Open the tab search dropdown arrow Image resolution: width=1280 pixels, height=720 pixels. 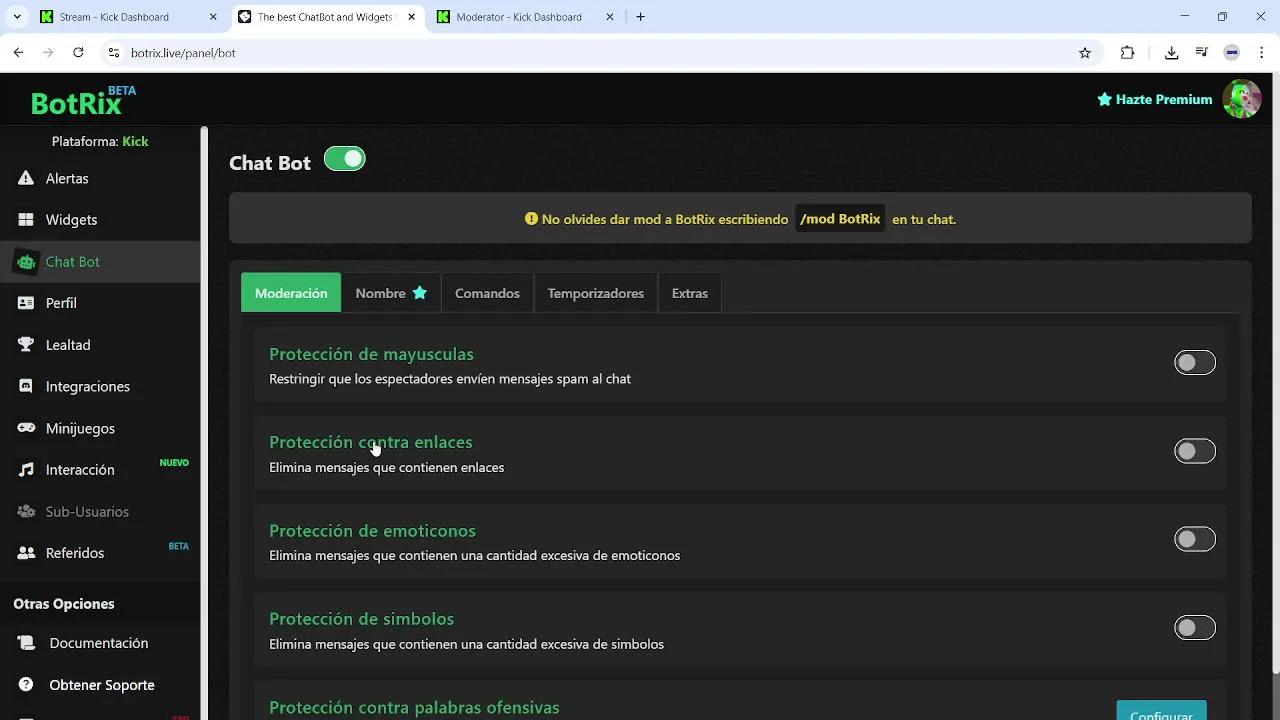pyautogui.click(x=17, y=17)
